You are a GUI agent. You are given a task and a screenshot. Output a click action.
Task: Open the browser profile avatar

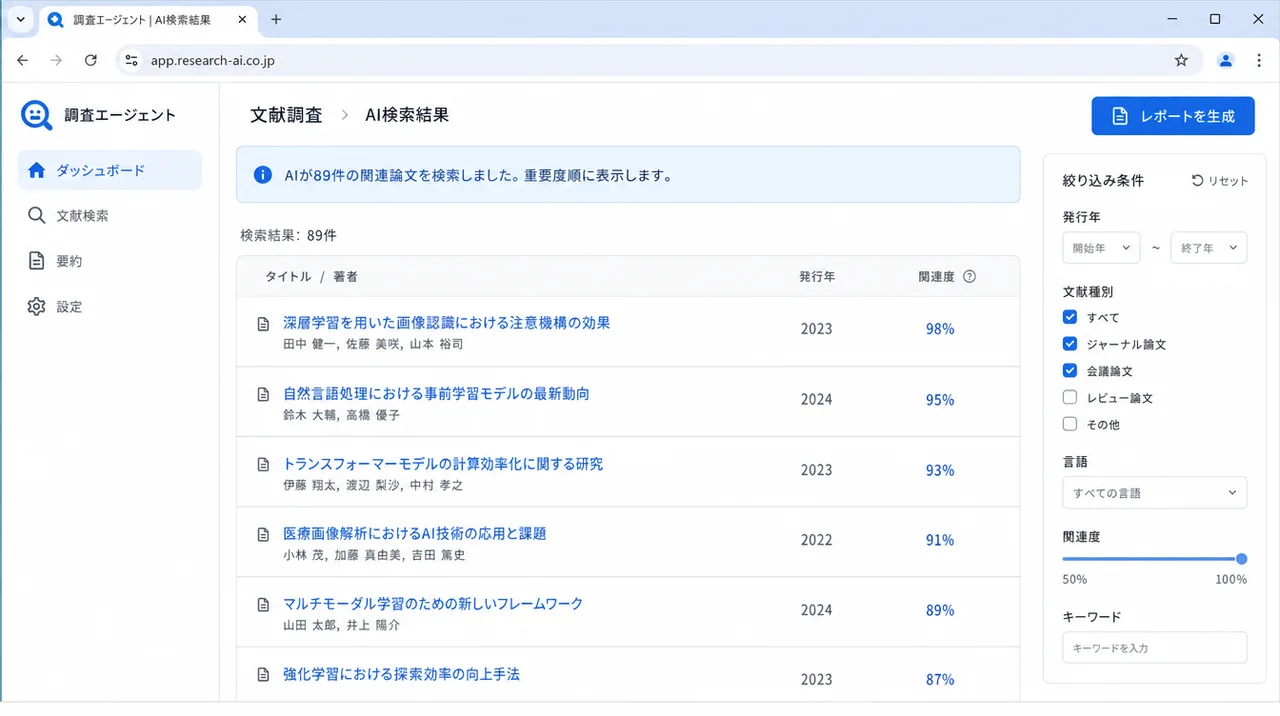click(x=1225, y=60)
